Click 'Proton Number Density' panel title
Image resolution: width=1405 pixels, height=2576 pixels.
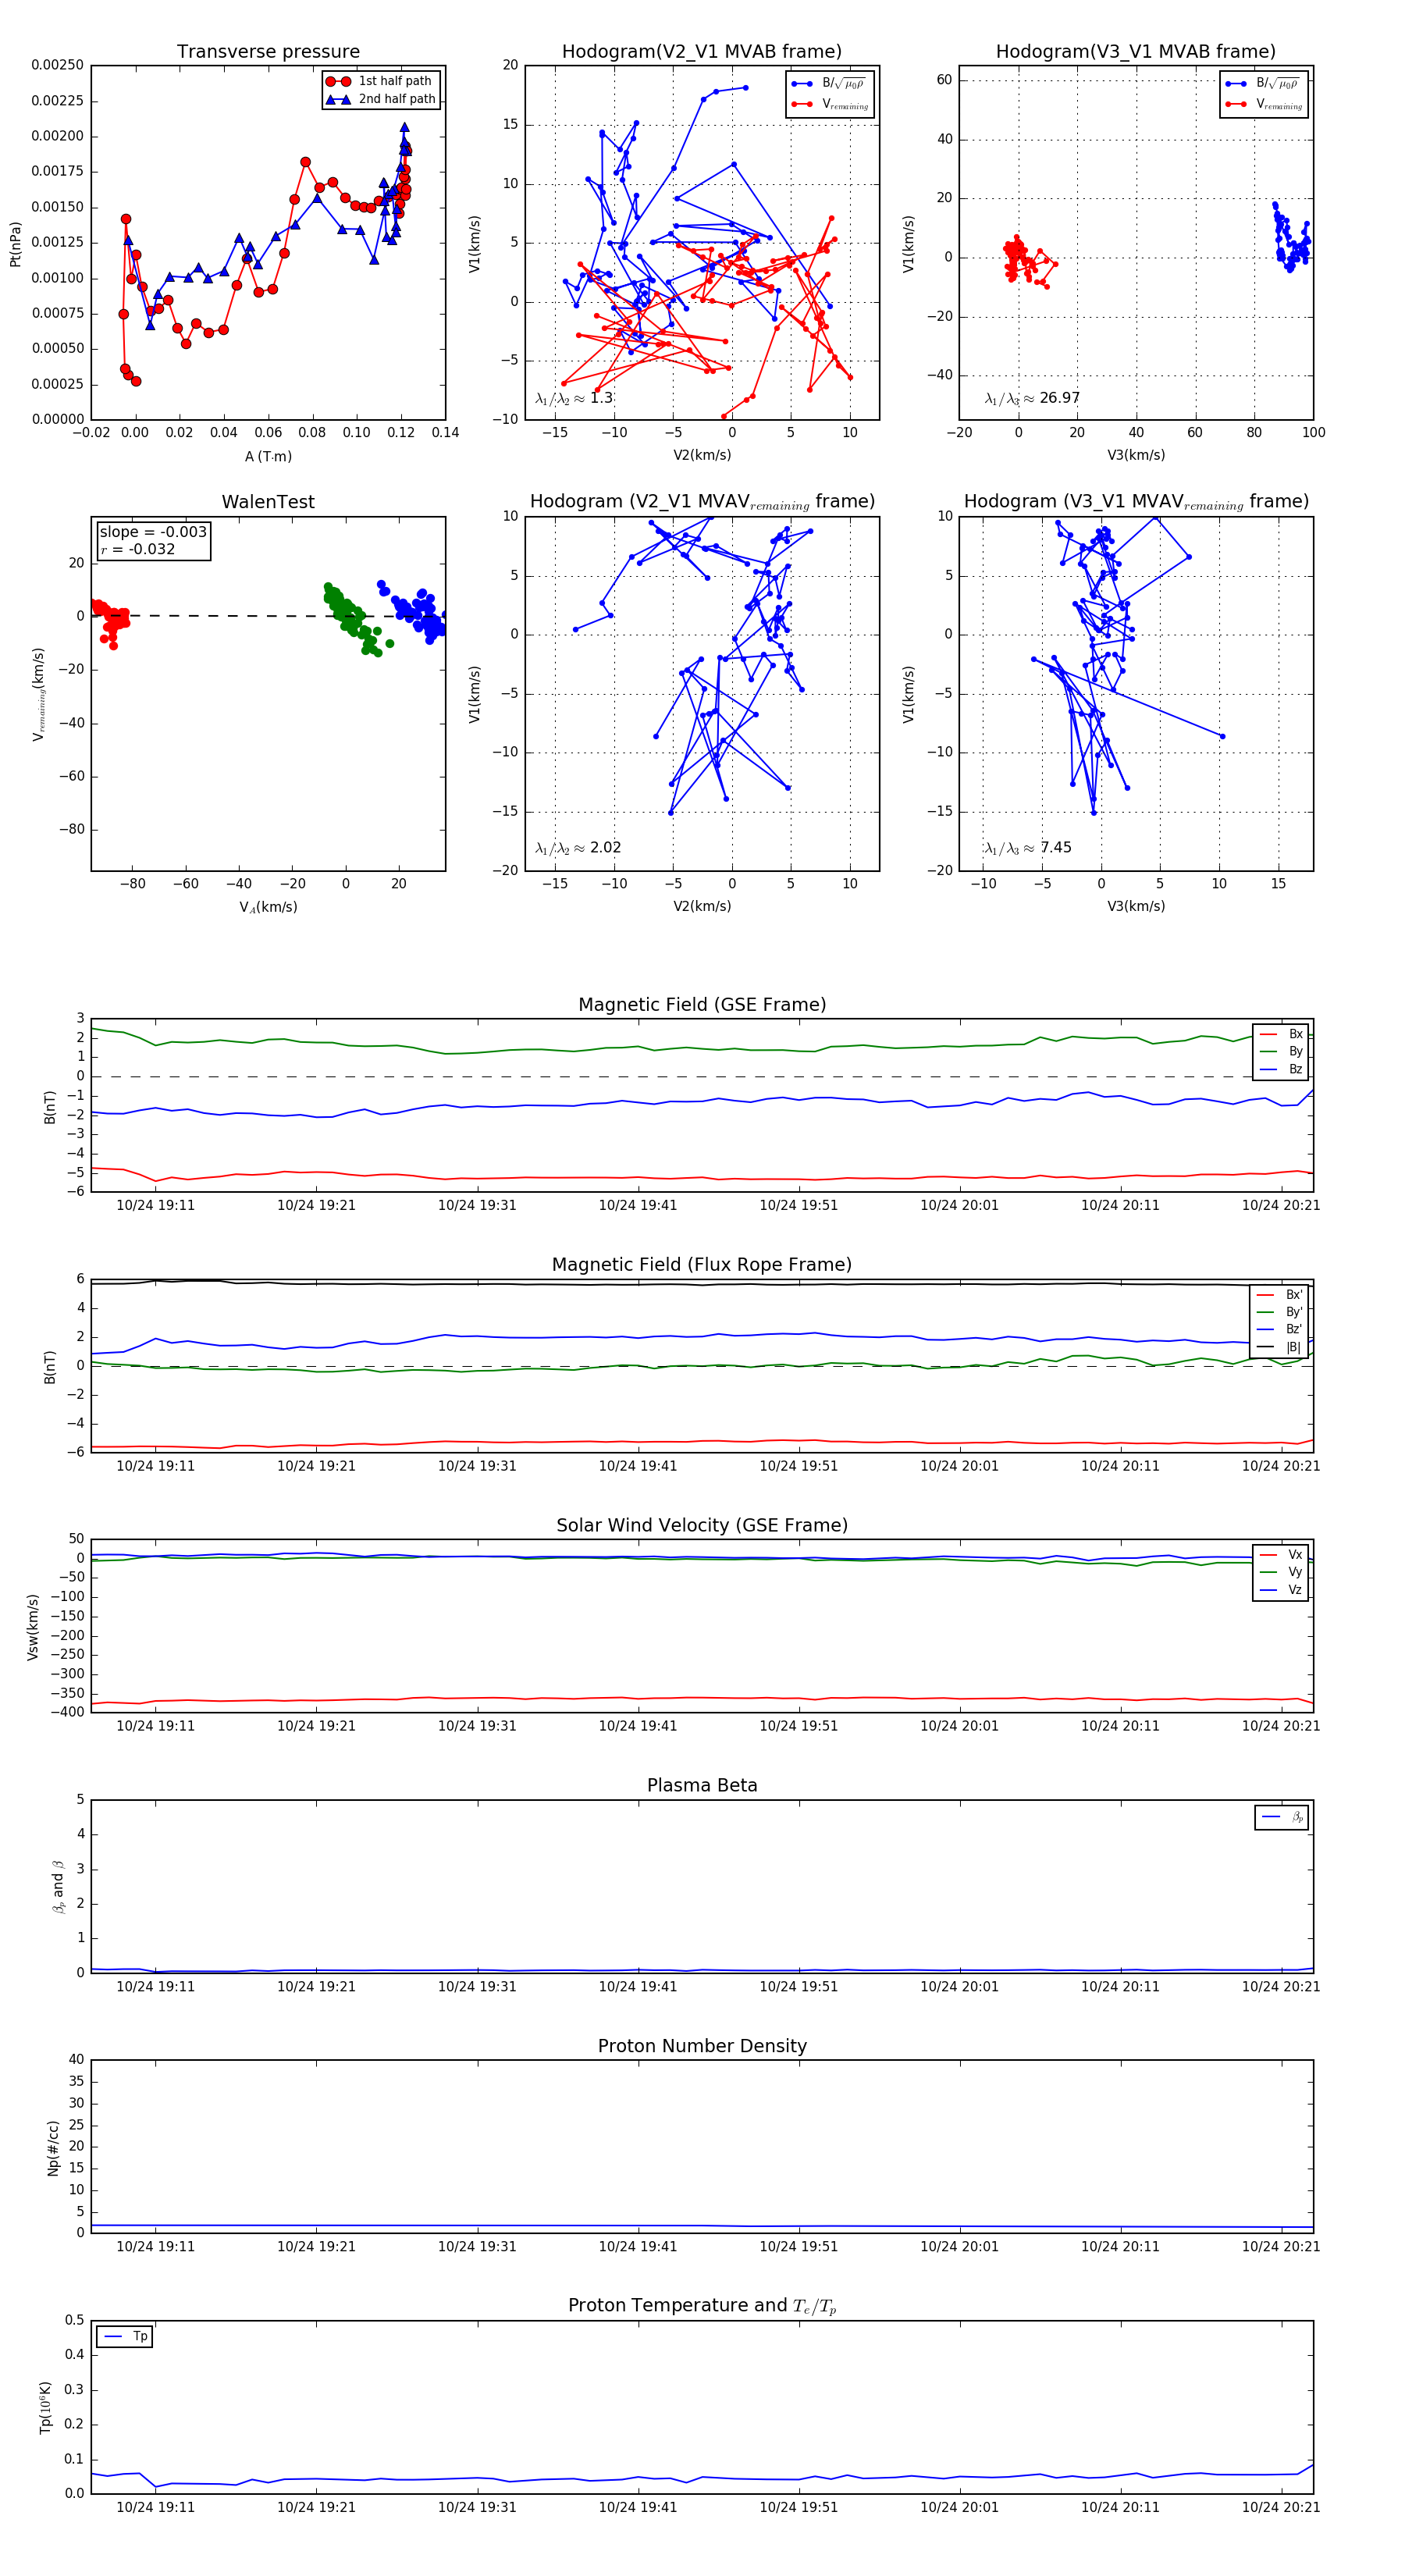pyautogui.click(x=702, y=2046)
